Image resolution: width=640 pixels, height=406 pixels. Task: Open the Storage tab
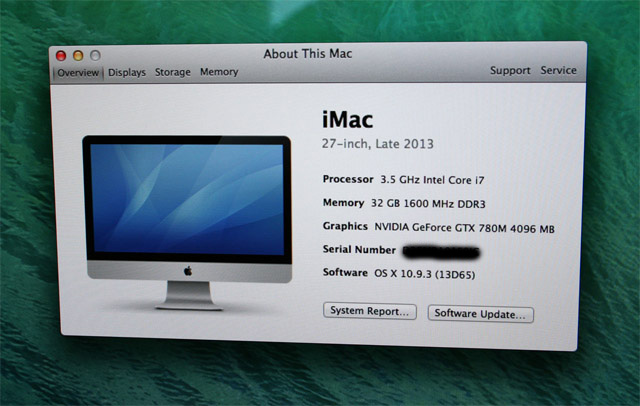tap(173, 72)
